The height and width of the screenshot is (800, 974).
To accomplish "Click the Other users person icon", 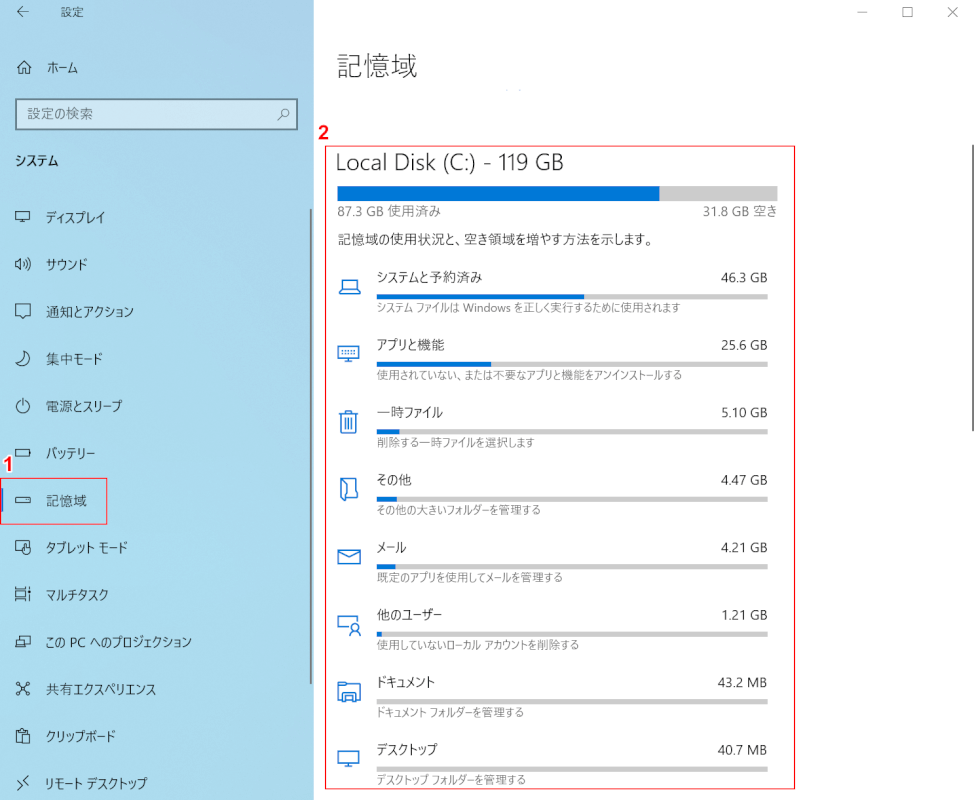I will tap(349, 625).
